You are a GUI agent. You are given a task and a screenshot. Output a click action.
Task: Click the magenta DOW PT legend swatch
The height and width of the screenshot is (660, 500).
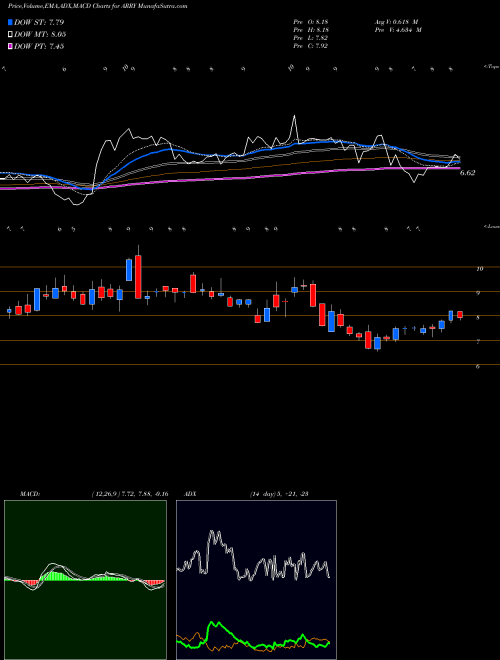11,46
